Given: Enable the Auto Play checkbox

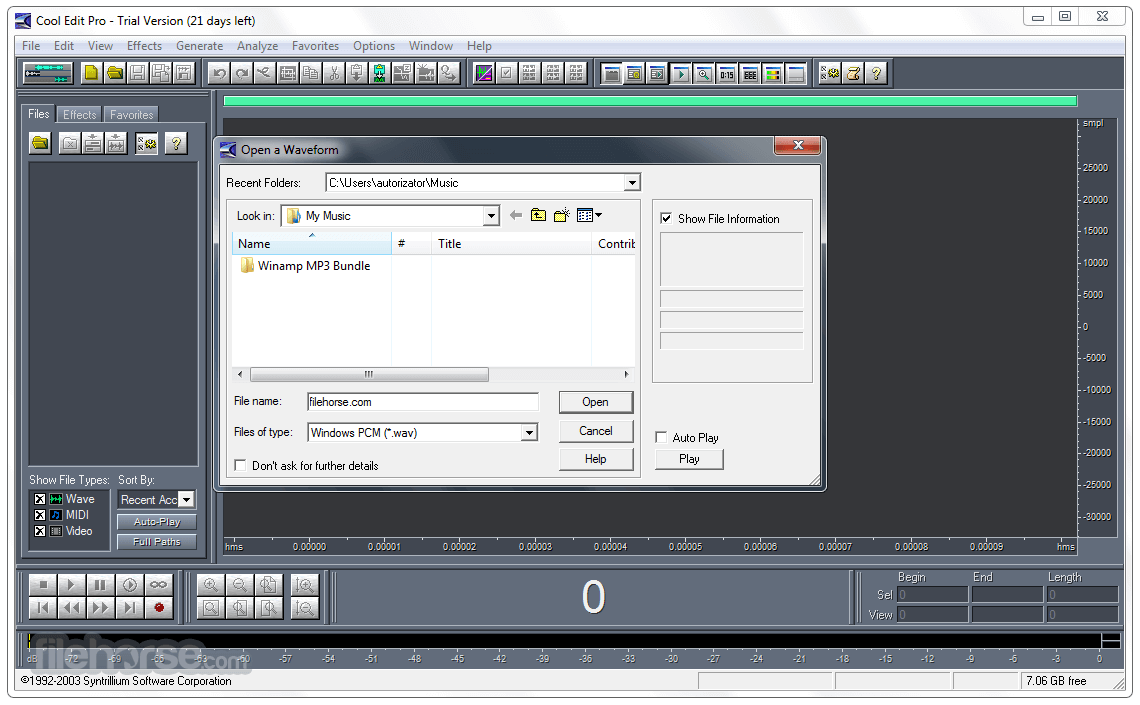Looking at the screenshot, I should 661,437.
